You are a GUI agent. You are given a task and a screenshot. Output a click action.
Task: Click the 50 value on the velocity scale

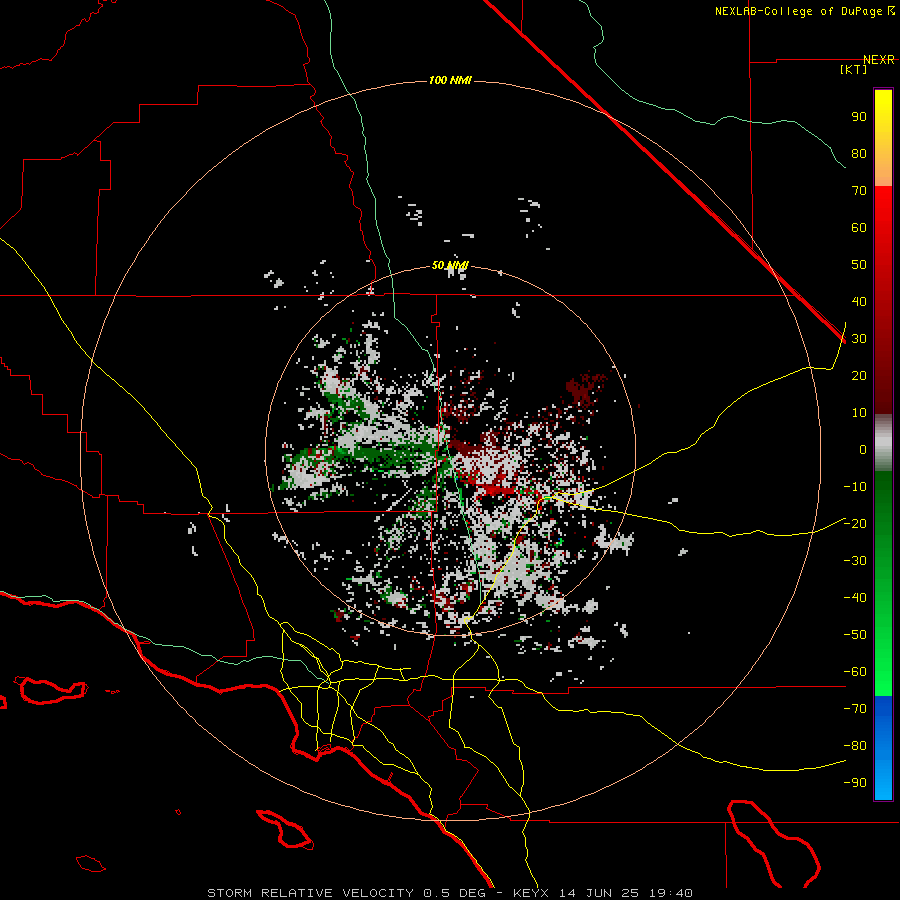(859, 265)
